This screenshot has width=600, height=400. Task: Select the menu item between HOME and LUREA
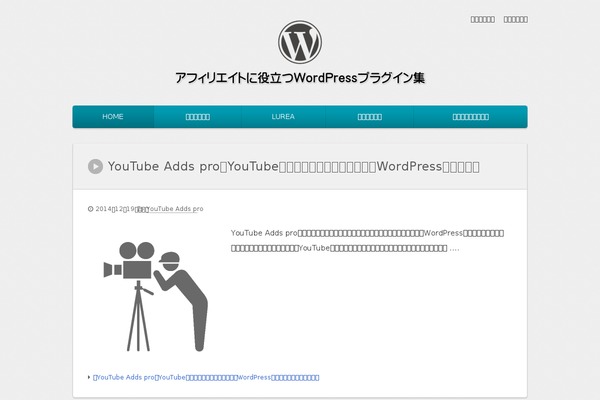198,117
